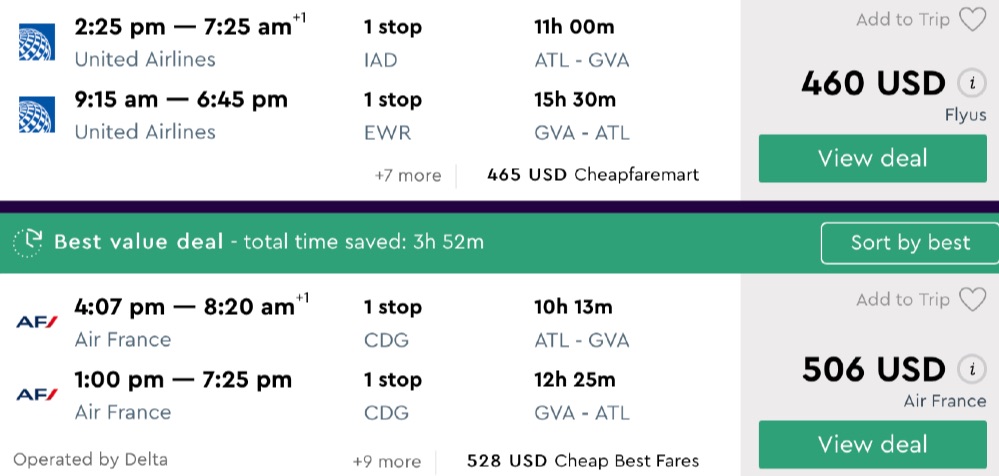Click United Airlines logo on the 9:15 am flight

pos(36,115)
